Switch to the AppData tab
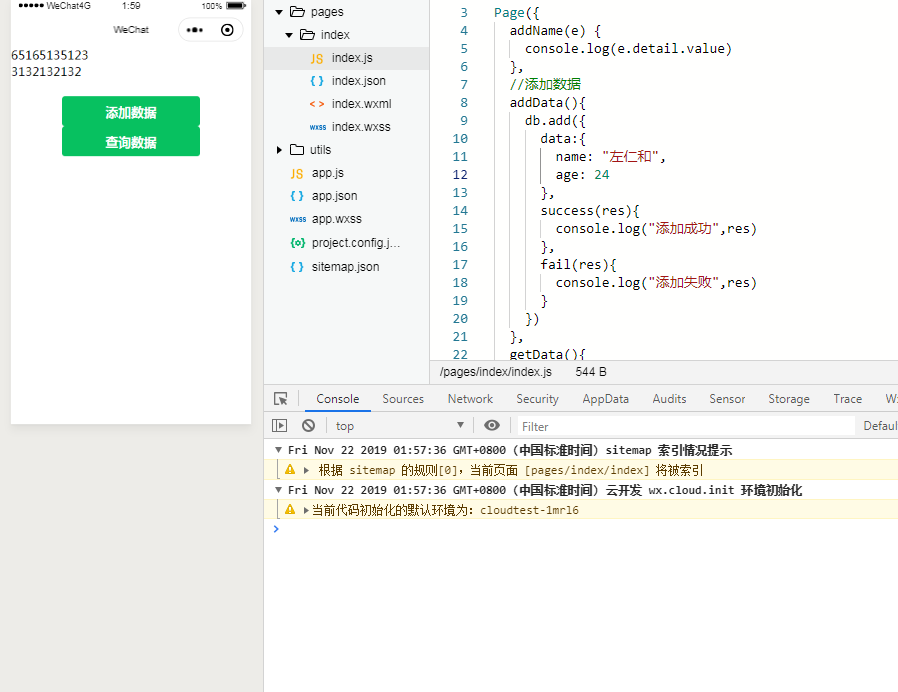The width and height of the screenshot is (898, 692). [x=606, y=399]
